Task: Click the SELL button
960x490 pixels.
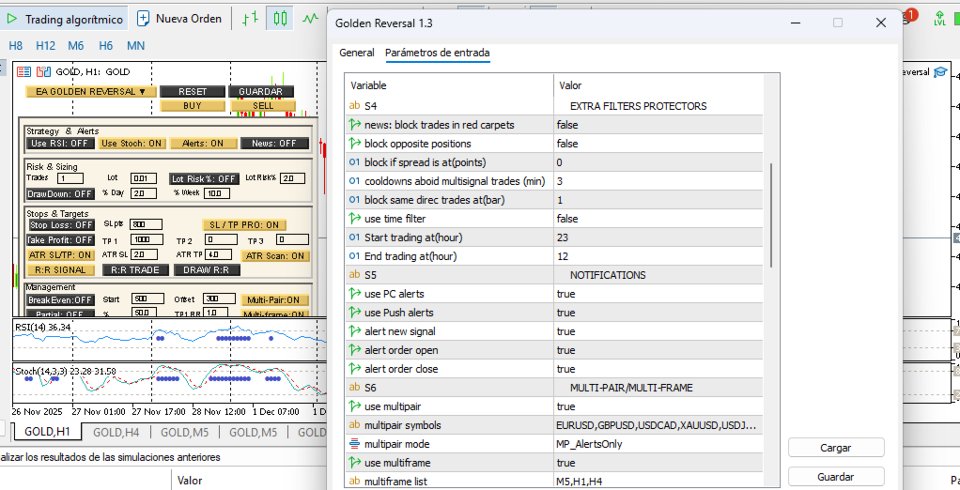Action: [263, 105]
